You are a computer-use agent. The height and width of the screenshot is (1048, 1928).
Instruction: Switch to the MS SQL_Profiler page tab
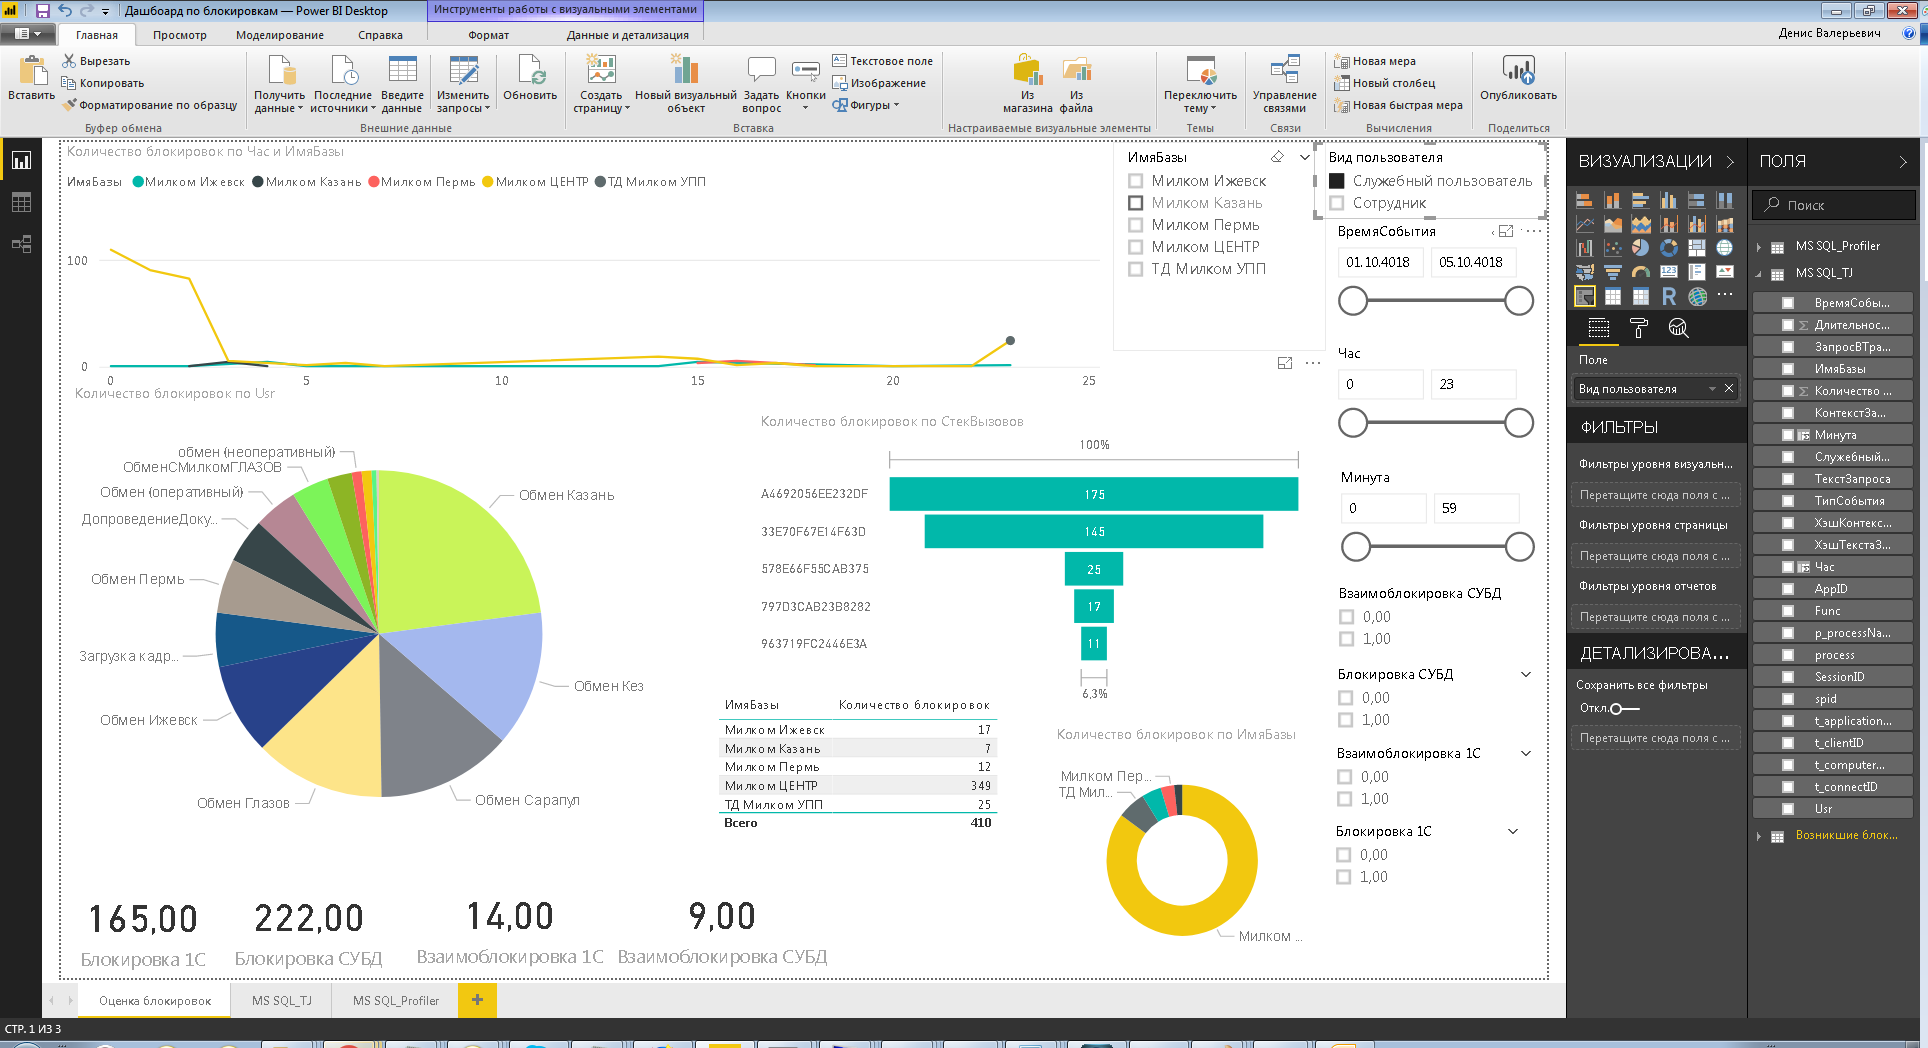coord(396,1000)
